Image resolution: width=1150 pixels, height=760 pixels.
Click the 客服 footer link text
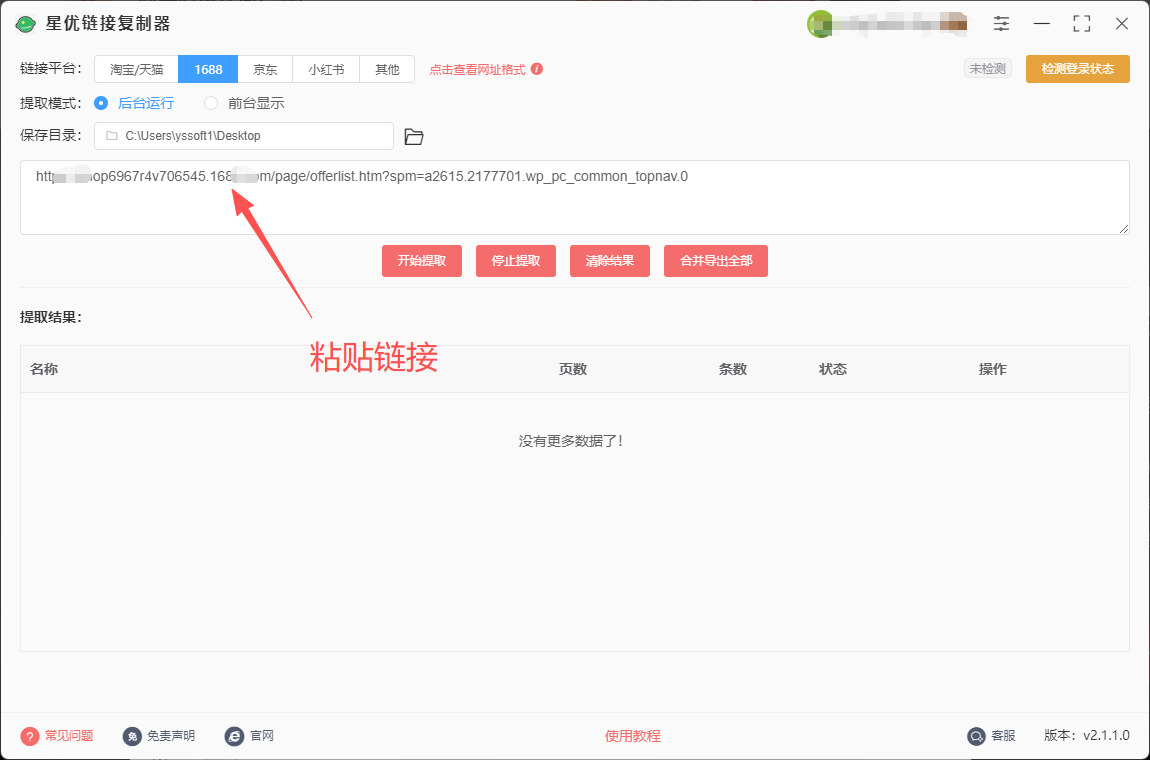(x=1003, y=736)
